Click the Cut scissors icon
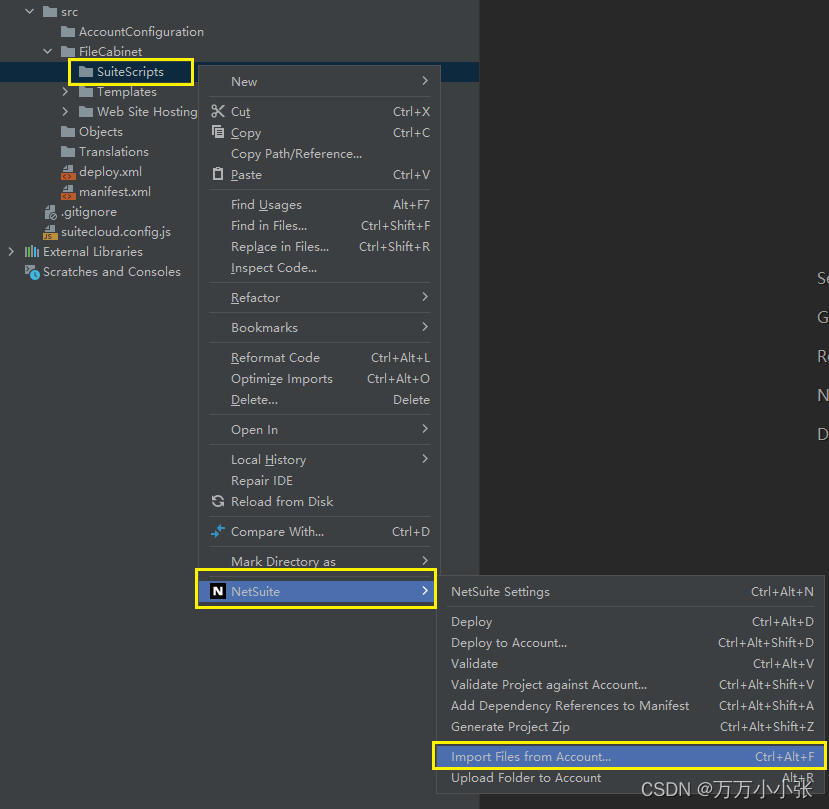 tap(218, 112)
